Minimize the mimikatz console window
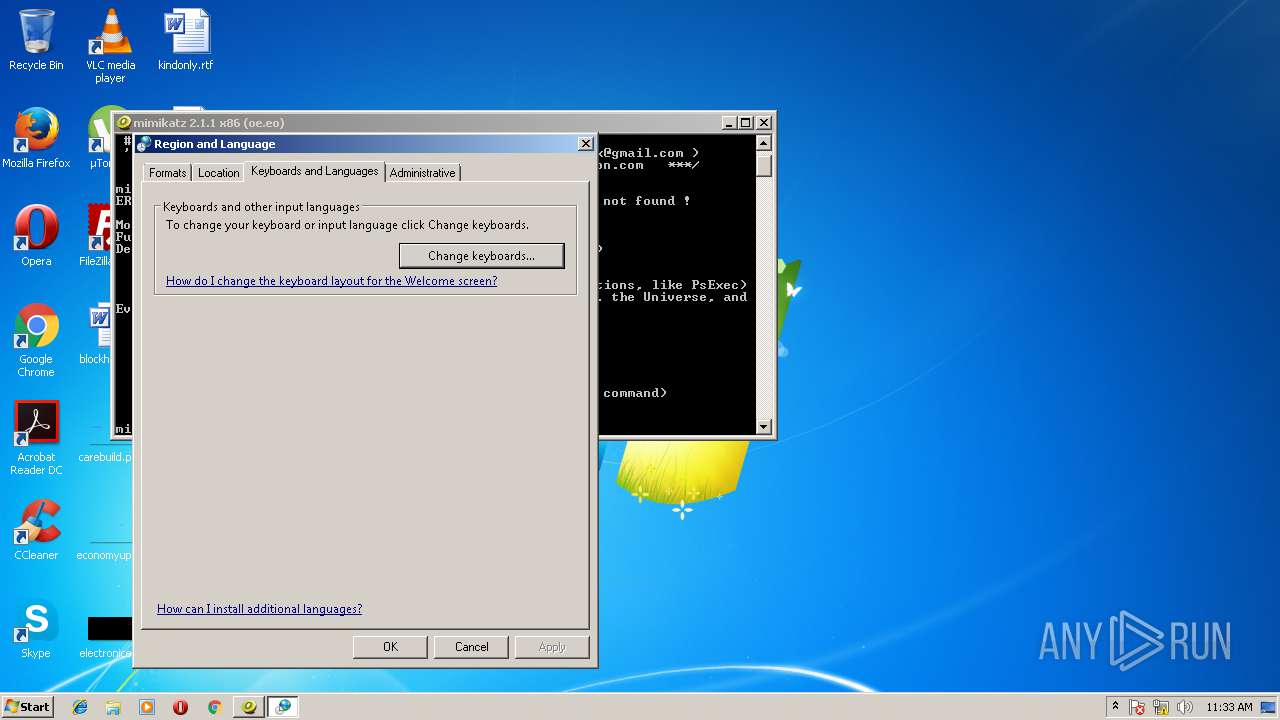 729,123
